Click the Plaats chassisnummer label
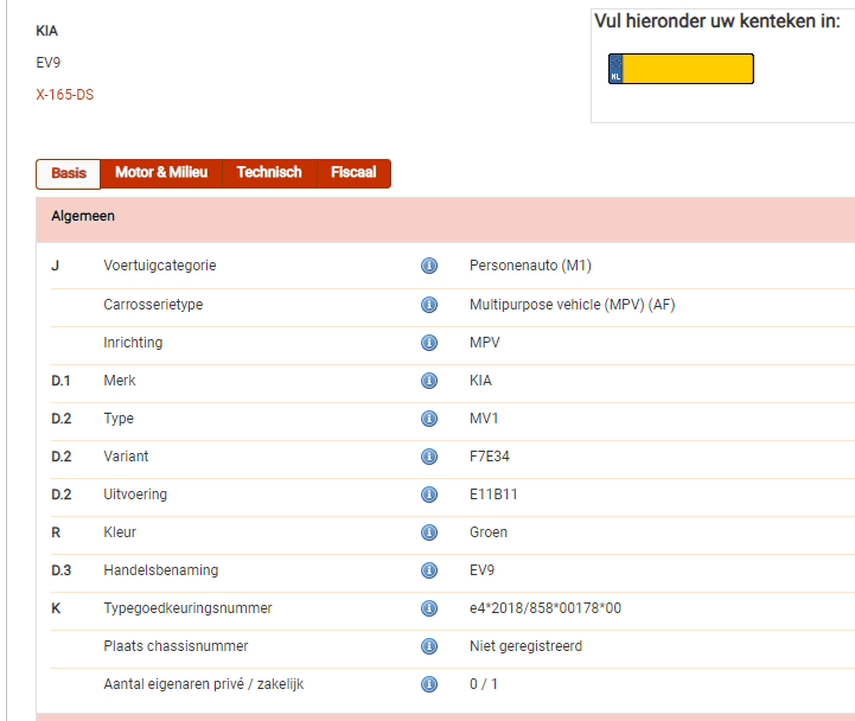Viewport: 855px width, 721px height. [x=176, y=646]
